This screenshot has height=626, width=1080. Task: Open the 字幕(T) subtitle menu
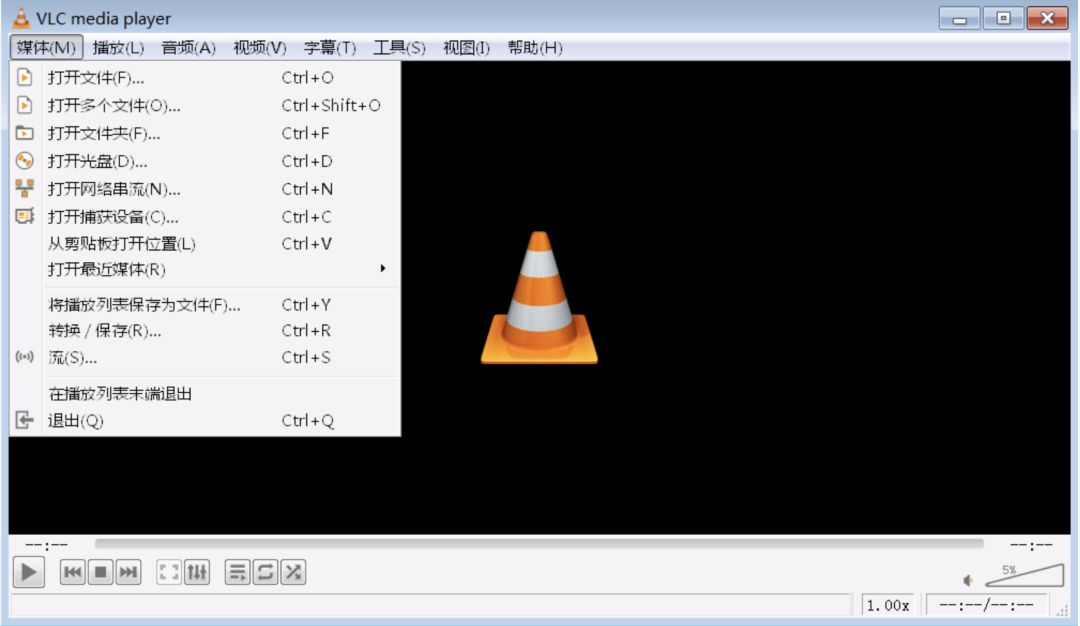click(330, 48)
